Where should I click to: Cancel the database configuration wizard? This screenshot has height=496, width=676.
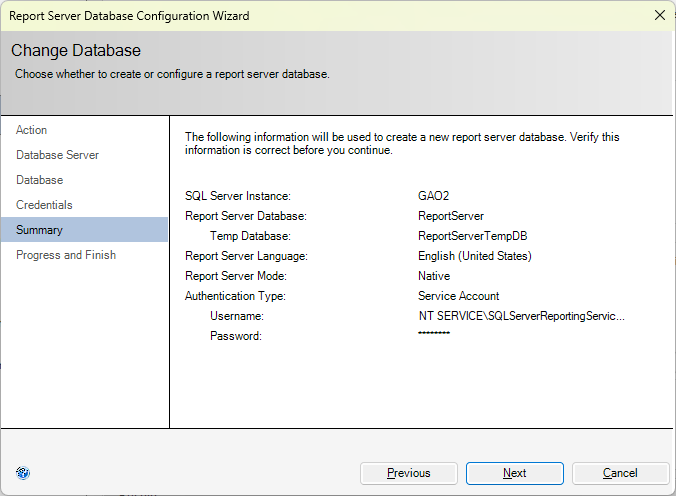coord(620,473)
